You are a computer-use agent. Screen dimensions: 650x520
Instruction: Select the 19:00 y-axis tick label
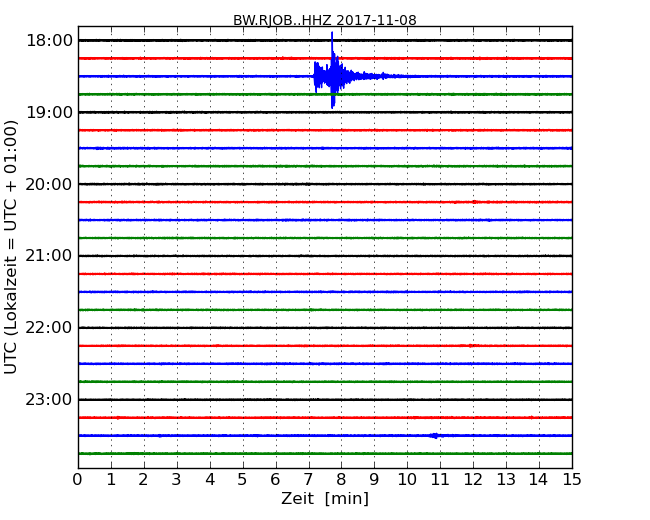coord(49,112)
